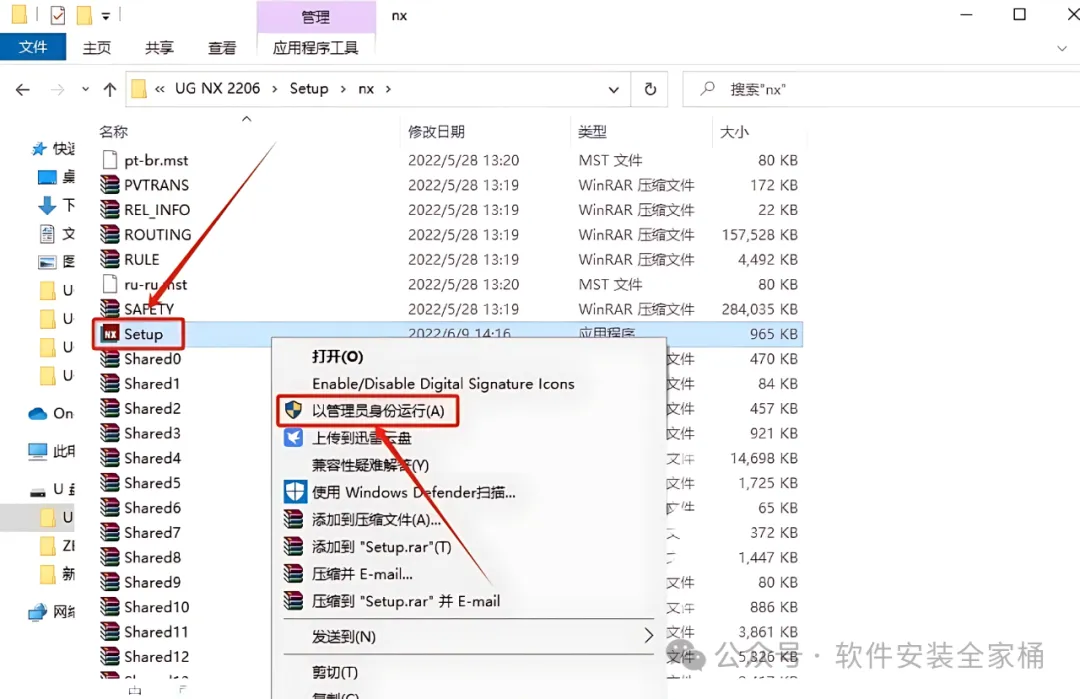Viewport: 1080px width, 699px height.
Task: Select the Shared8 archive
Action: point(152,557)
